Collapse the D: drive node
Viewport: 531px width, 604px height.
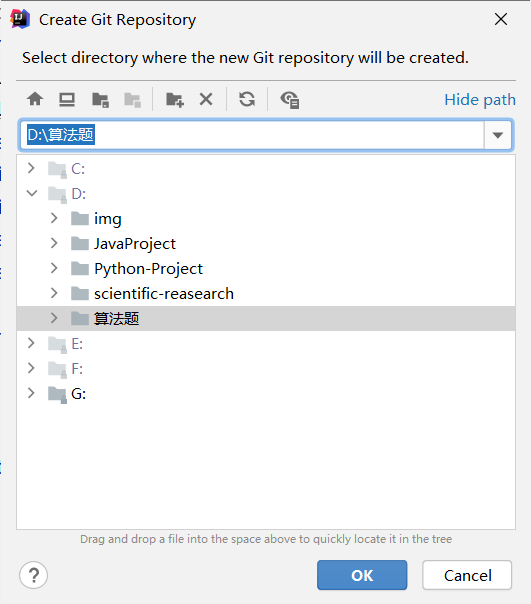click(x=32, y=193)
